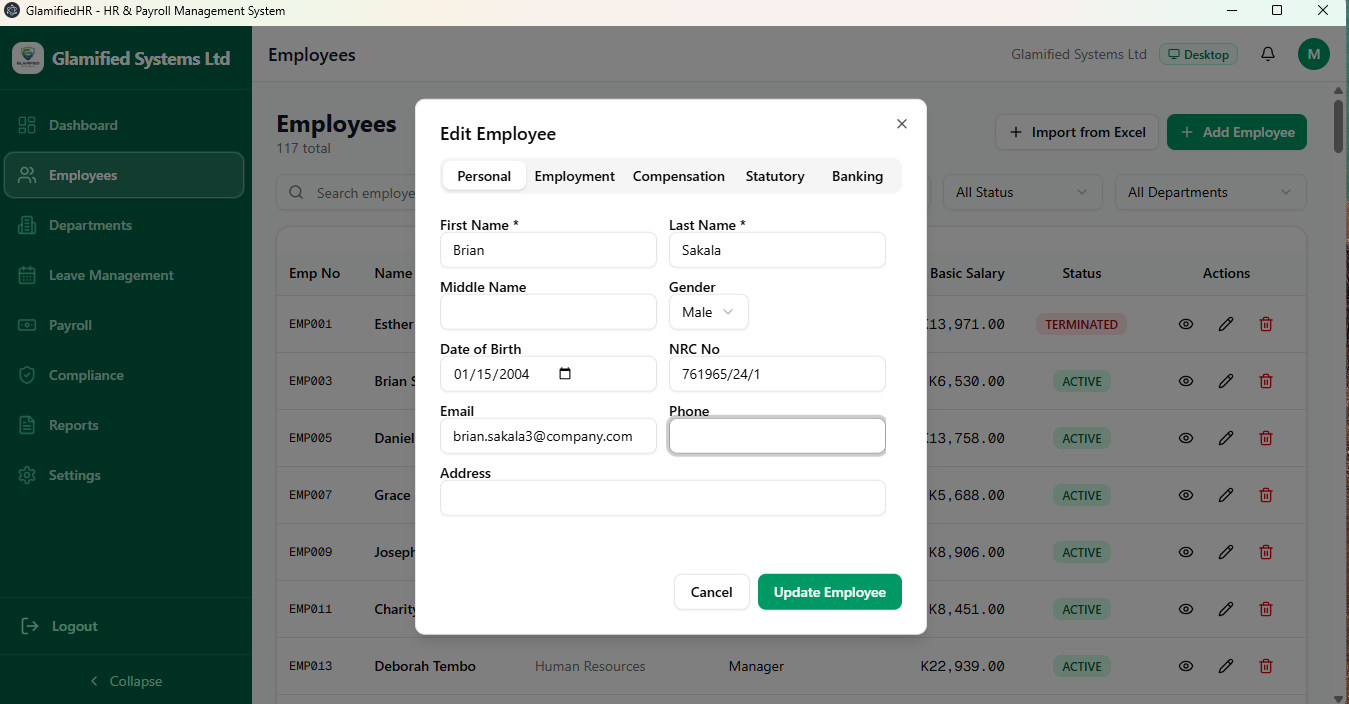Delete EMP005 with trash icon
Screen dimensions: 1349x704
(x=1266, y=438)
